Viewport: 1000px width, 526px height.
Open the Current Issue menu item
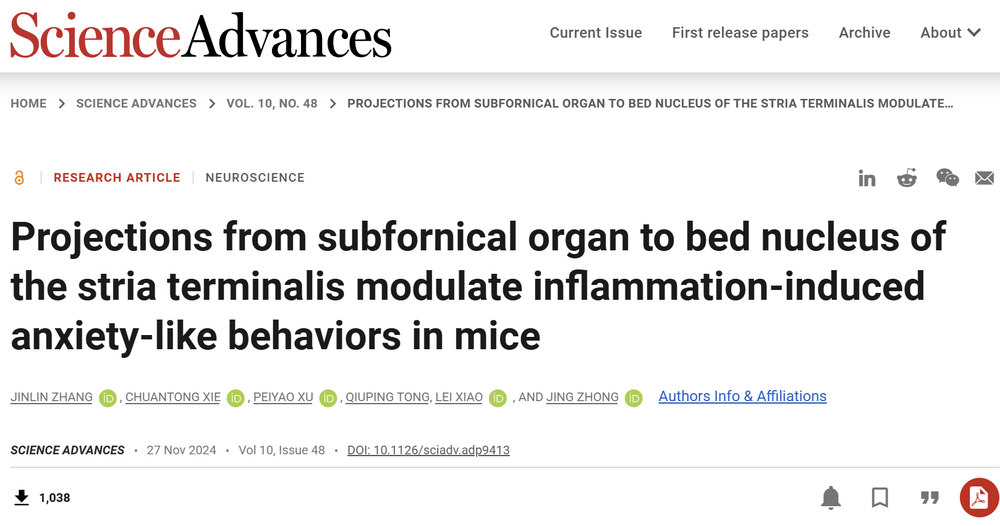596,33
